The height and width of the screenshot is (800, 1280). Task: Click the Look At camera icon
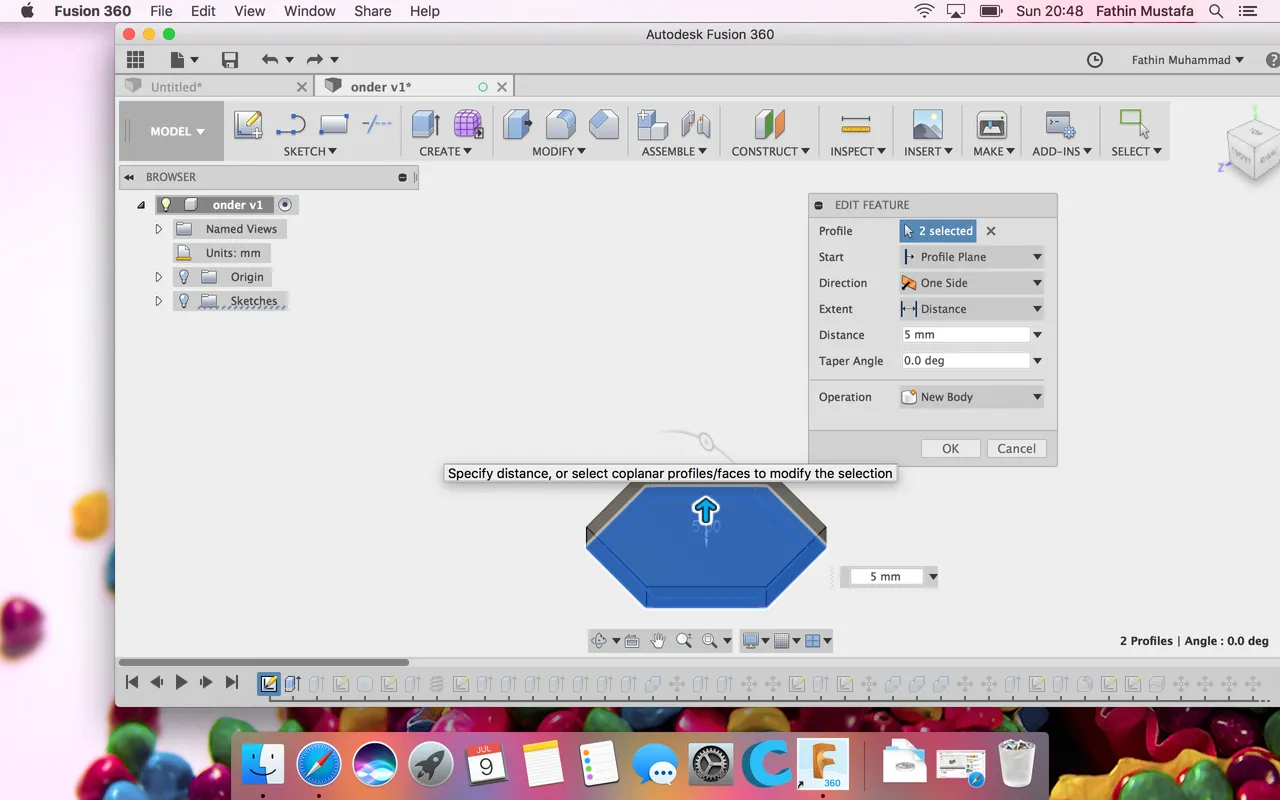[632, 641]
